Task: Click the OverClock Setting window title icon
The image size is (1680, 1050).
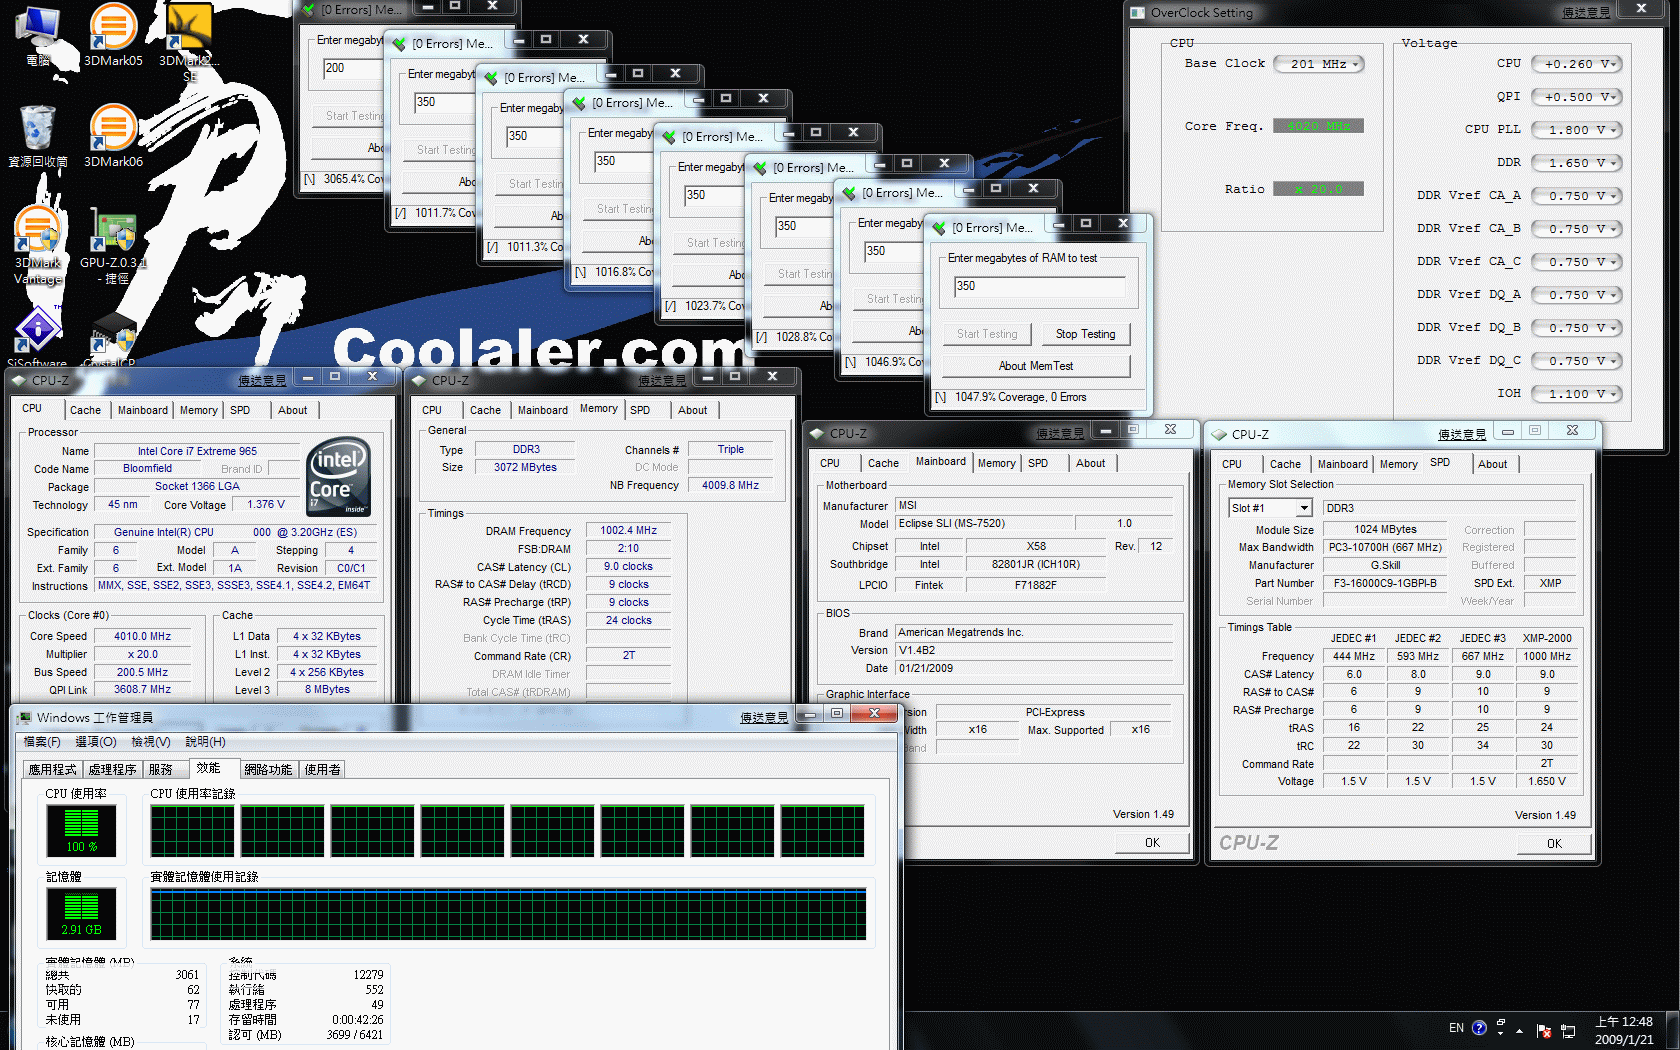Action: pos(1138,13)
